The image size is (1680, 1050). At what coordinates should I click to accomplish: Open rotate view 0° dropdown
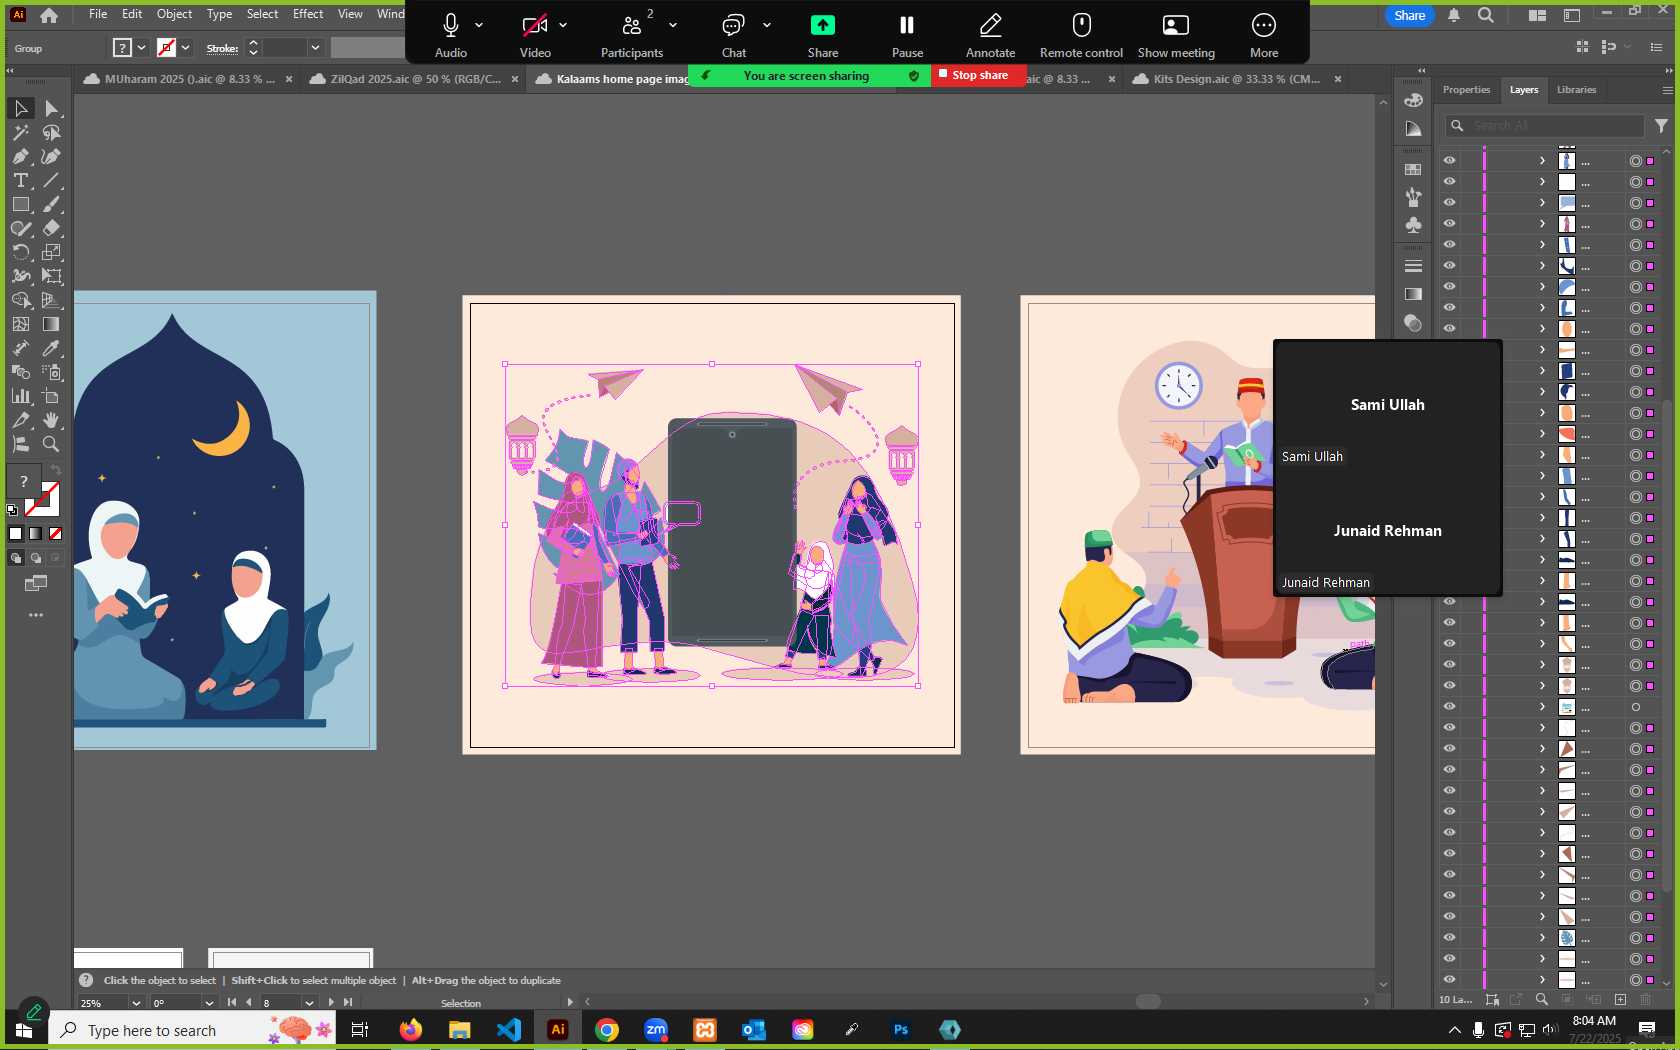[209, 1003]
